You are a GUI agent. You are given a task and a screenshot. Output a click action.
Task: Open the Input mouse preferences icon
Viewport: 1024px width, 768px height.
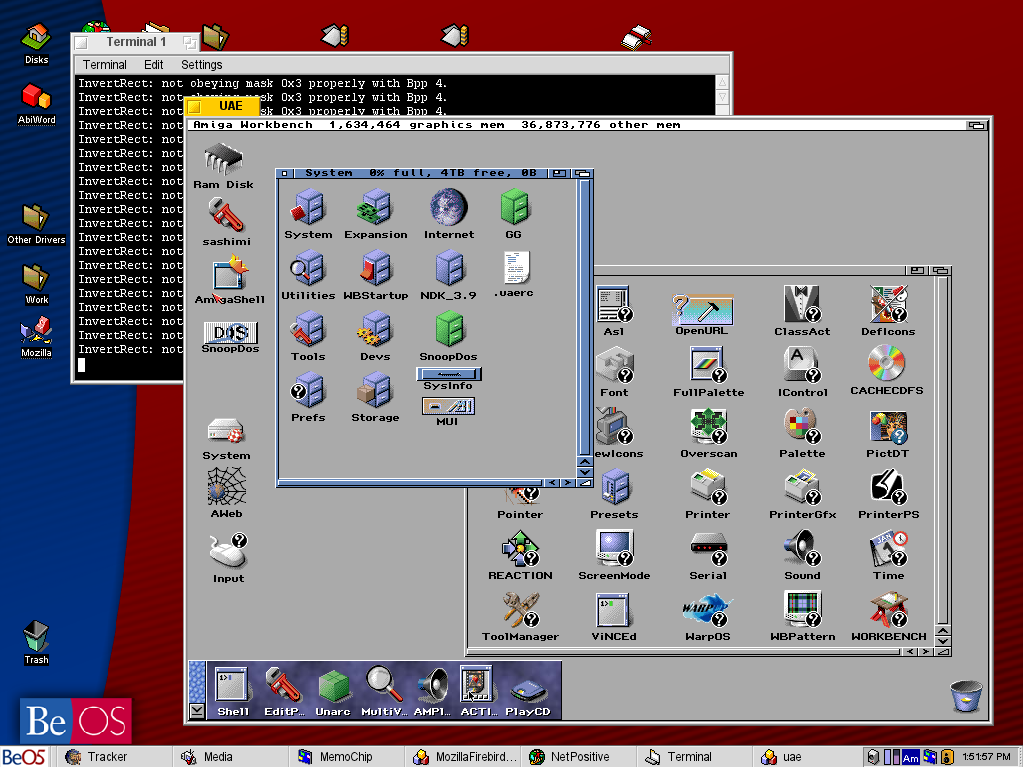click(228, 551)
